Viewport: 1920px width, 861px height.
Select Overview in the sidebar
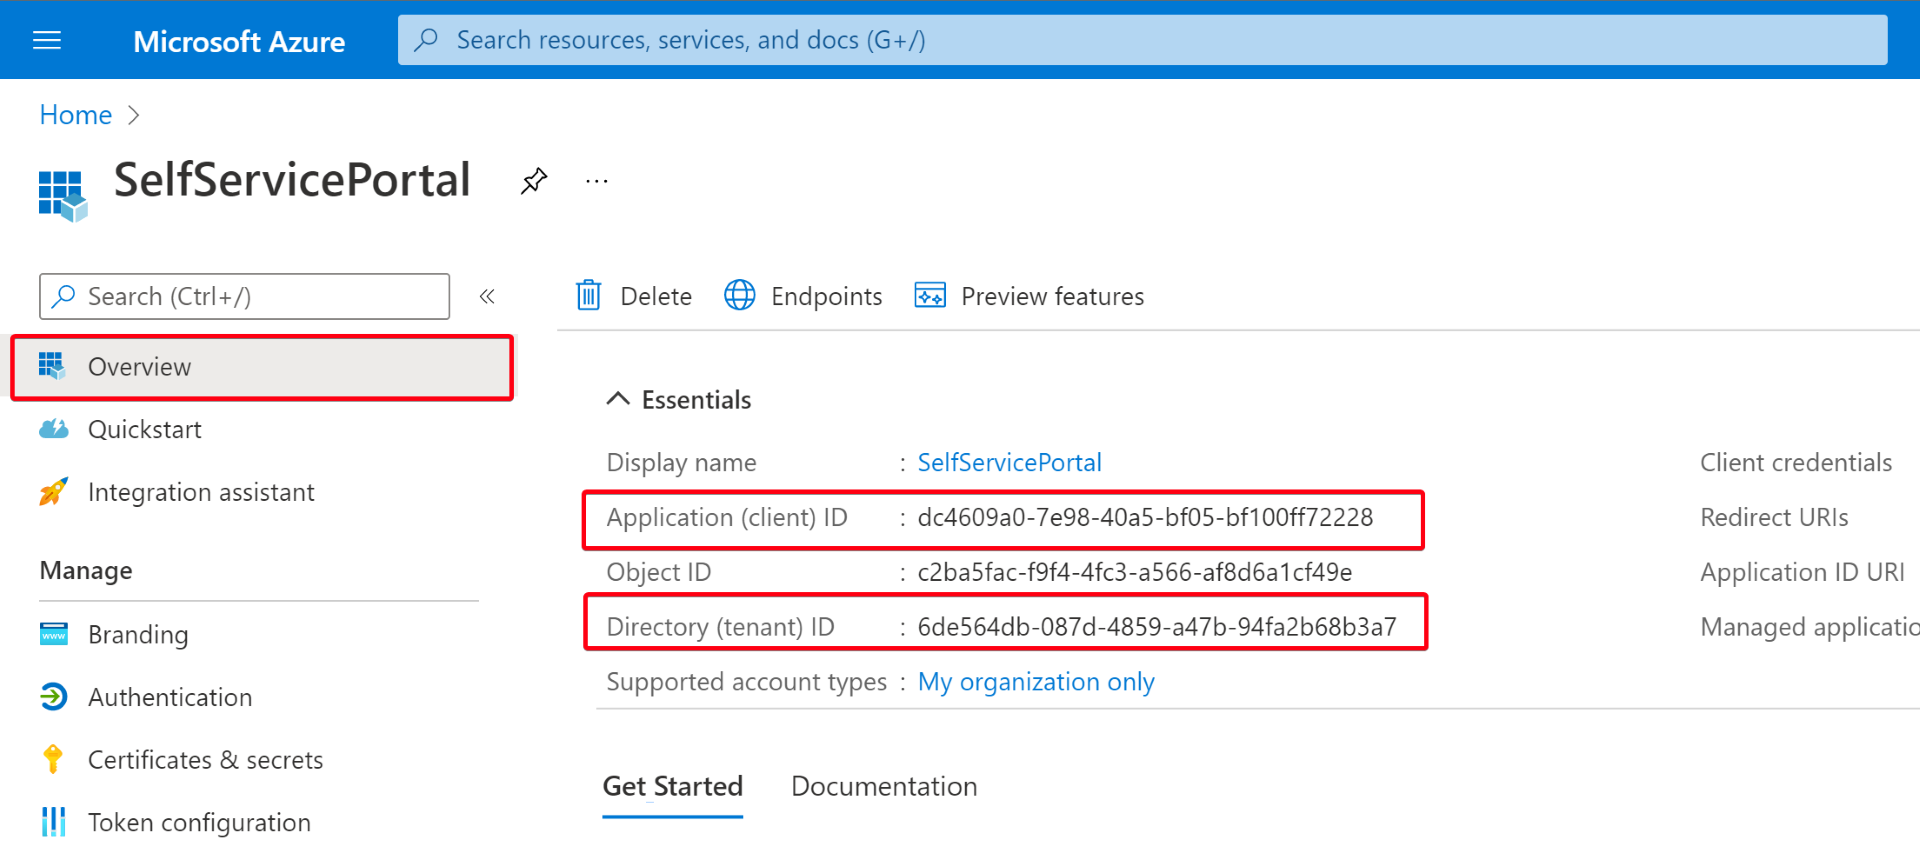coord(262,367)
